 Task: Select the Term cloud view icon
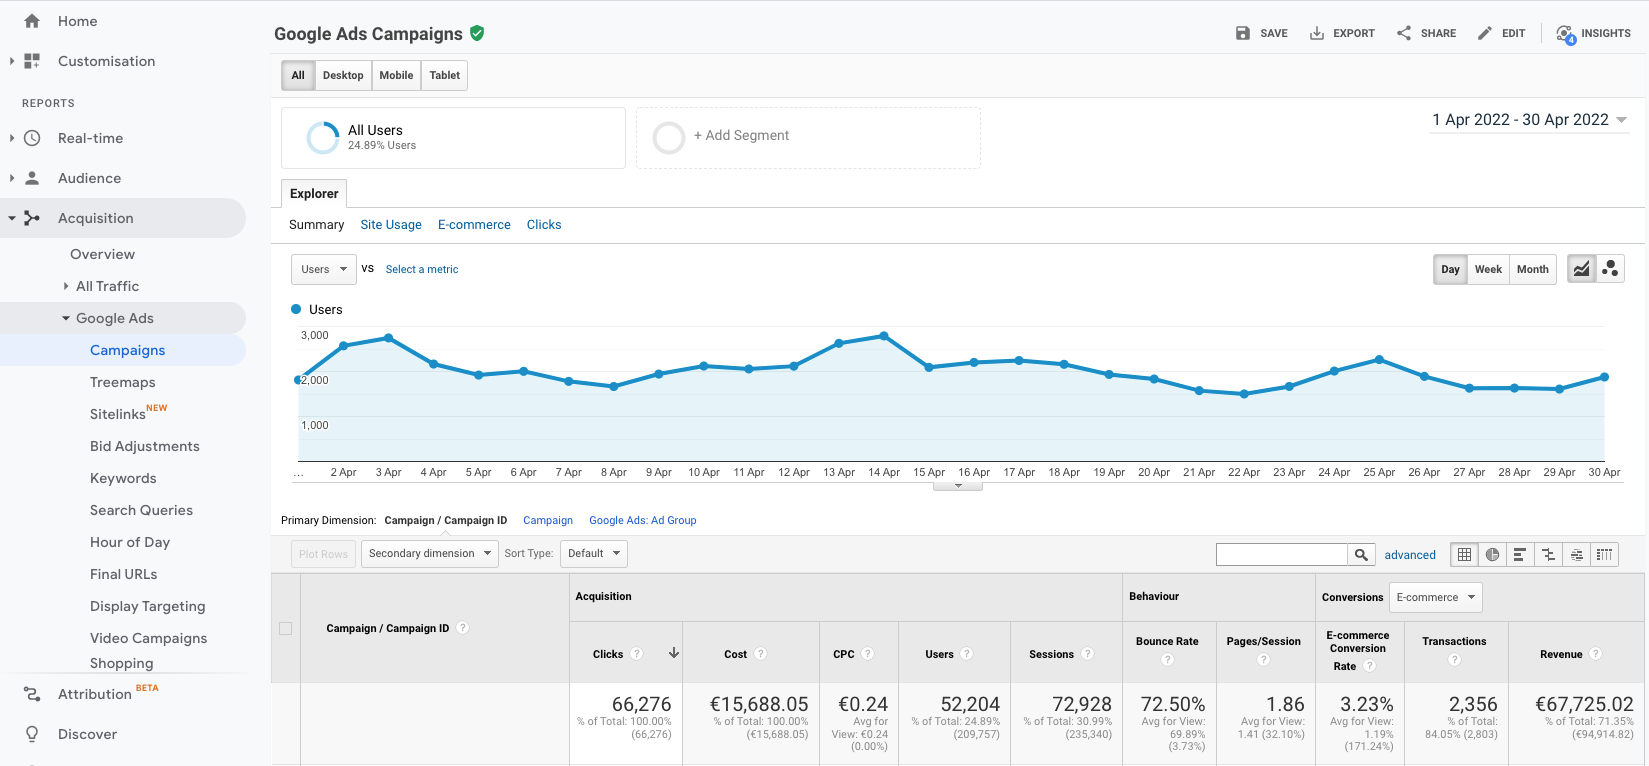(x=1576, y=555)
